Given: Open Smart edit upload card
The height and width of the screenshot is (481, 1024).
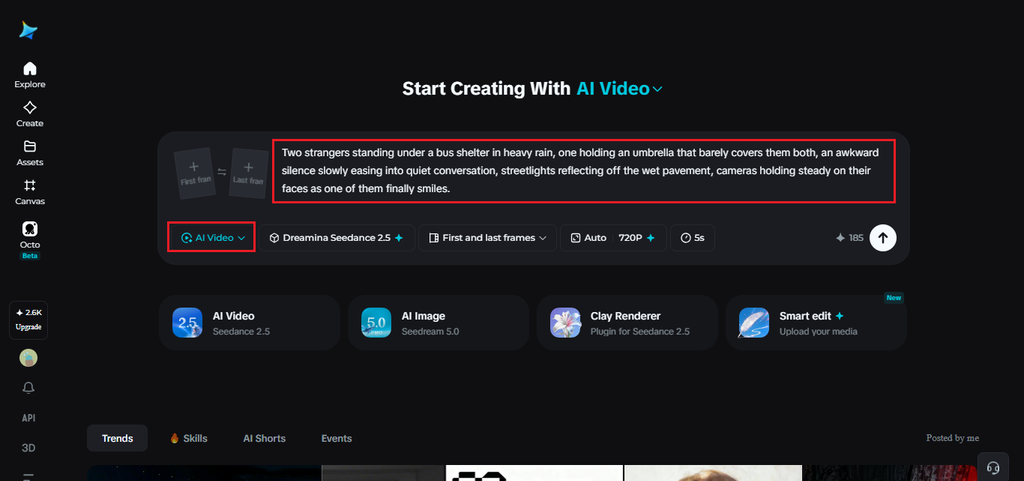Looking at the screenshot, I should (x=816, y=322).
